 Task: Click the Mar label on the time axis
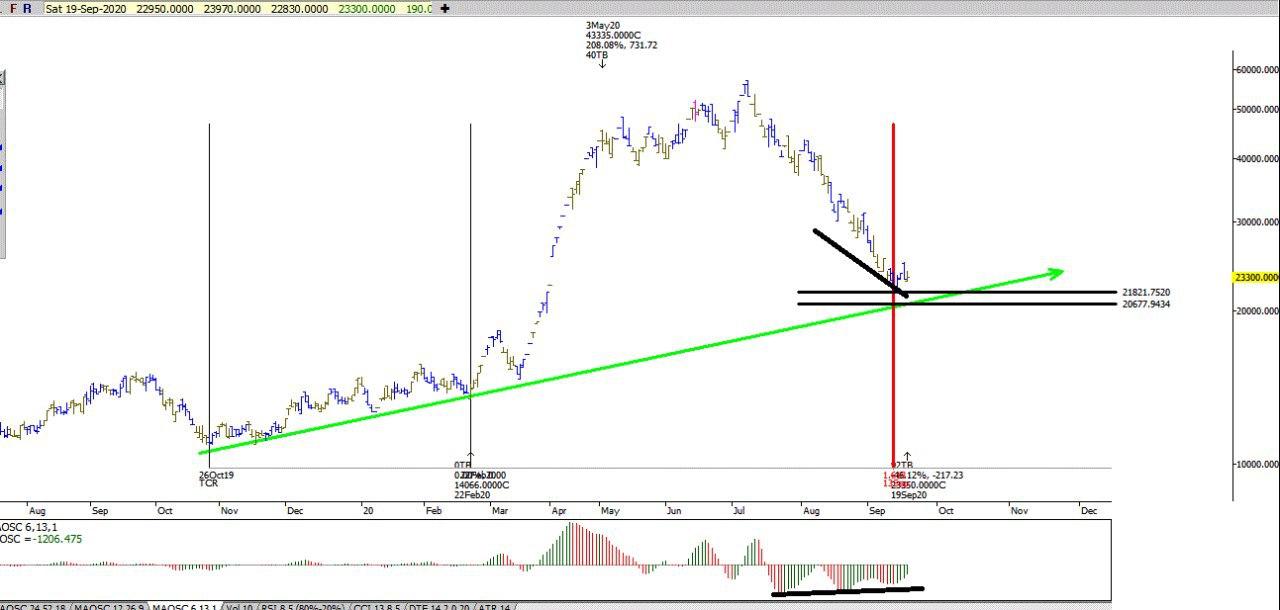[x=500, y=510]
